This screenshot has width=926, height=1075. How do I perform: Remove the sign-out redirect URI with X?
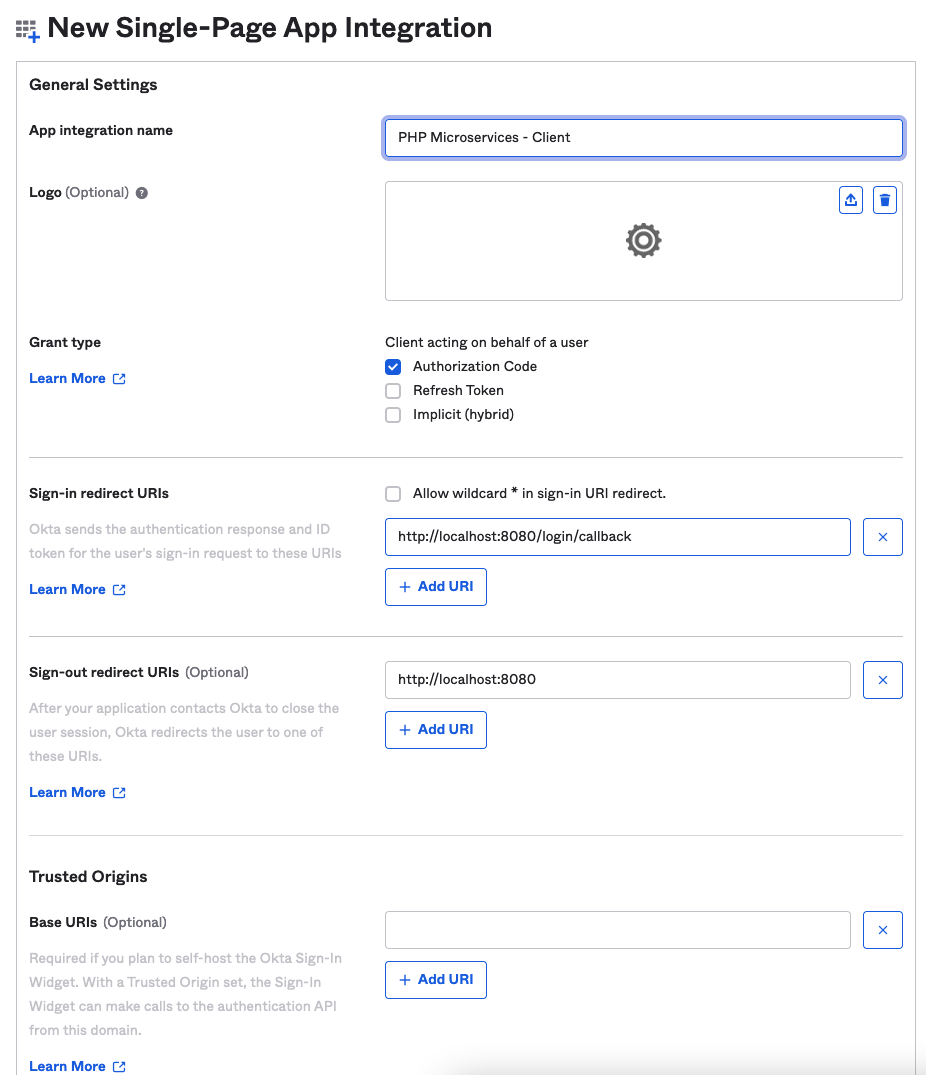(882, 680)
